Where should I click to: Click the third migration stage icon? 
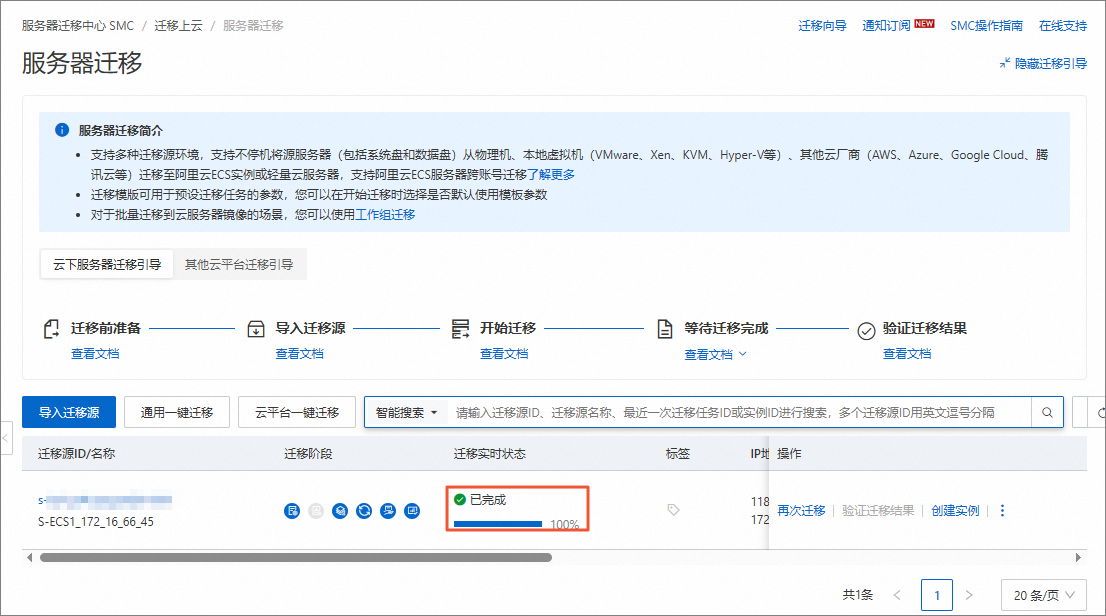(x=340, y=510)
